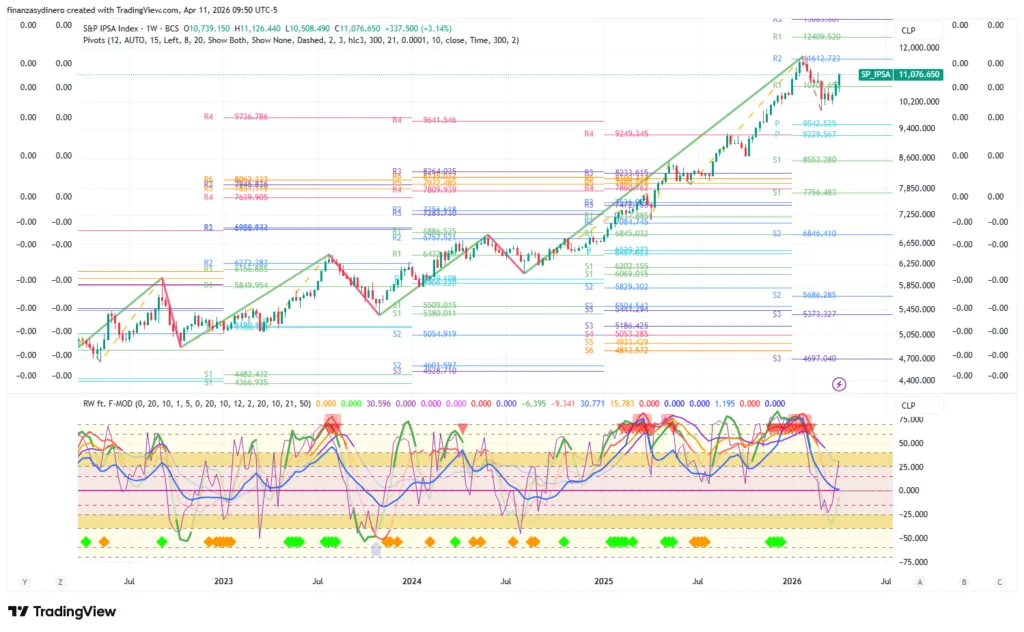Click the purple lightning bolt event icon
Image resolution: width=1024 pixels, height=632 pixels.
tap(839, 383)
